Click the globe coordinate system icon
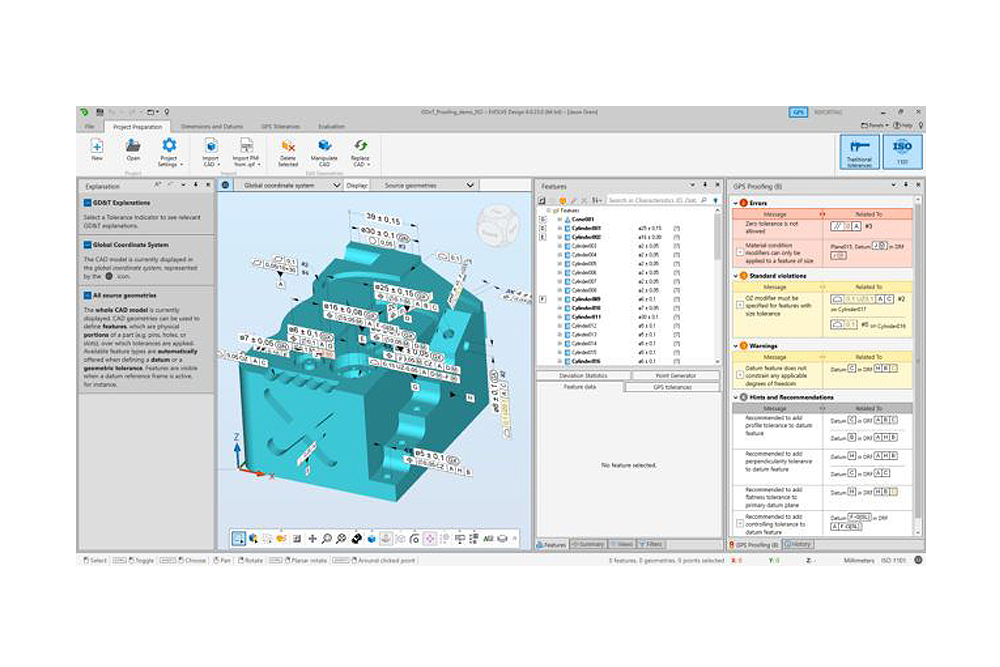Screen dimensions: 1000x667 click(225, 185)
